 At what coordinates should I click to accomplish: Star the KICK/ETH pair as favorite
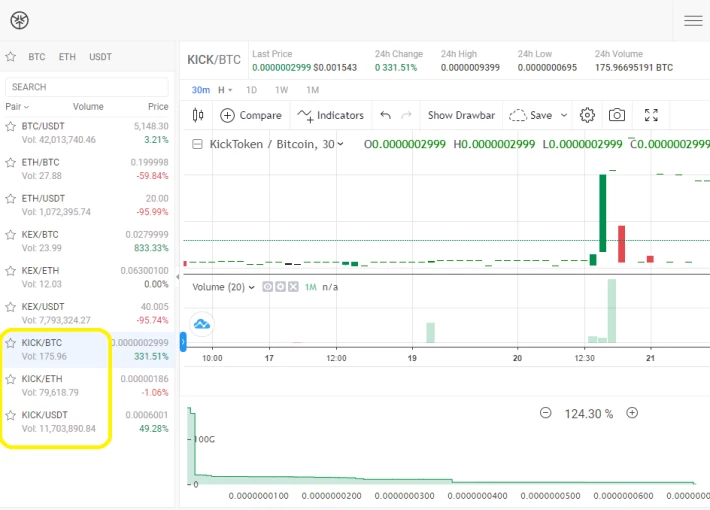12,379
